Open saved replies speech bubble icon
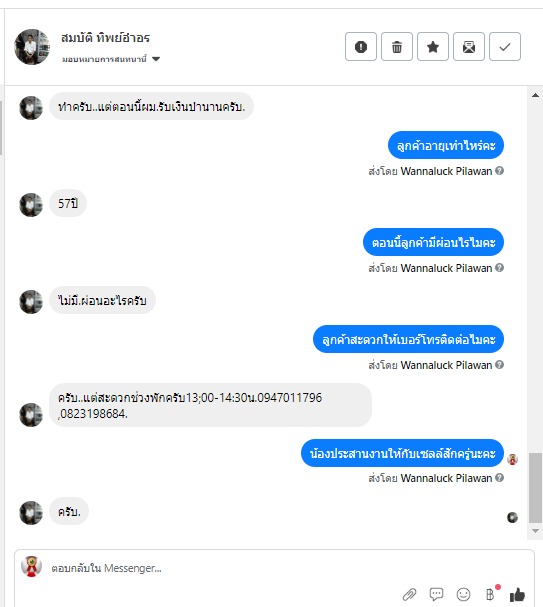543x607 pixels. click(436, 594)
